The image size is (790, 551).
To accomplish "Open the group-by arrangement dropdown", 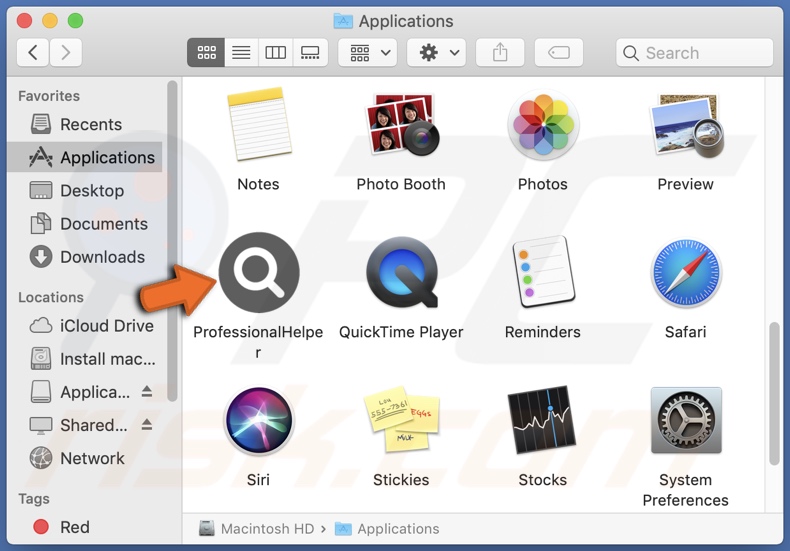I will point(368,52).
